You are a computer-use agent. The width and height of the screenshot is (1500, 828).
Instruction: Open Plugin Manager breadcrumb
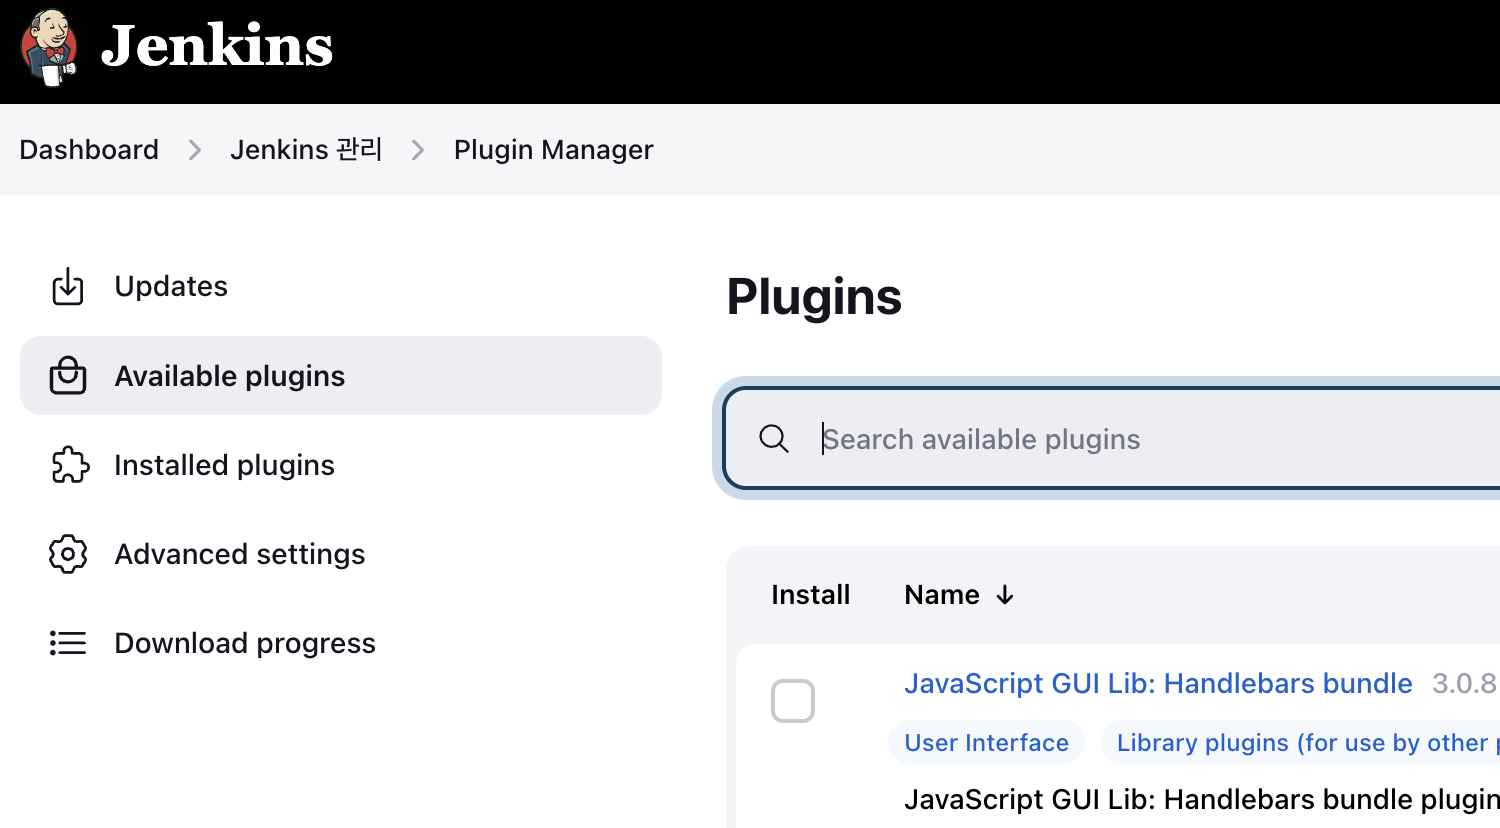pyautogui.click(x=553, y=150)
